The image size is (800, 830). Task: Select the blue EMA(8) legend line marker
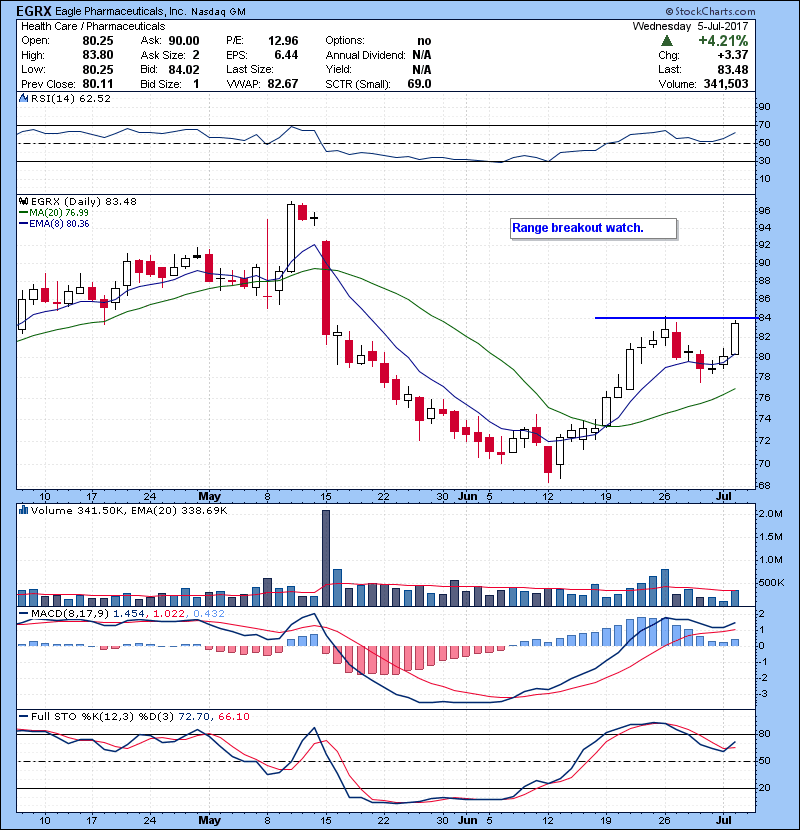click(x=23, y=224)
